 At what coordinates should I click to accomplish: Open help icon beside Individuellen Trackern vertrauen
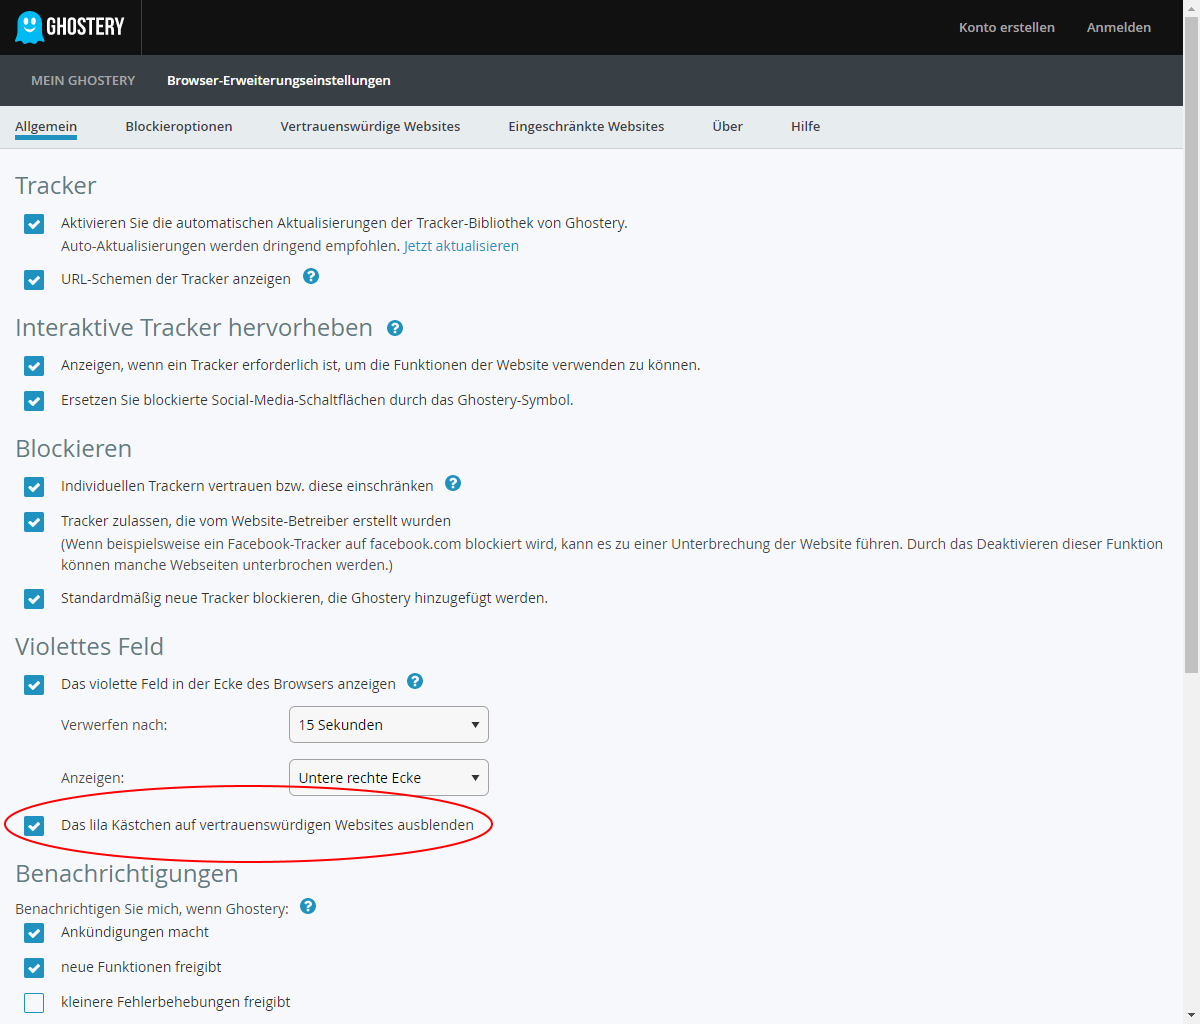(453, 483)
